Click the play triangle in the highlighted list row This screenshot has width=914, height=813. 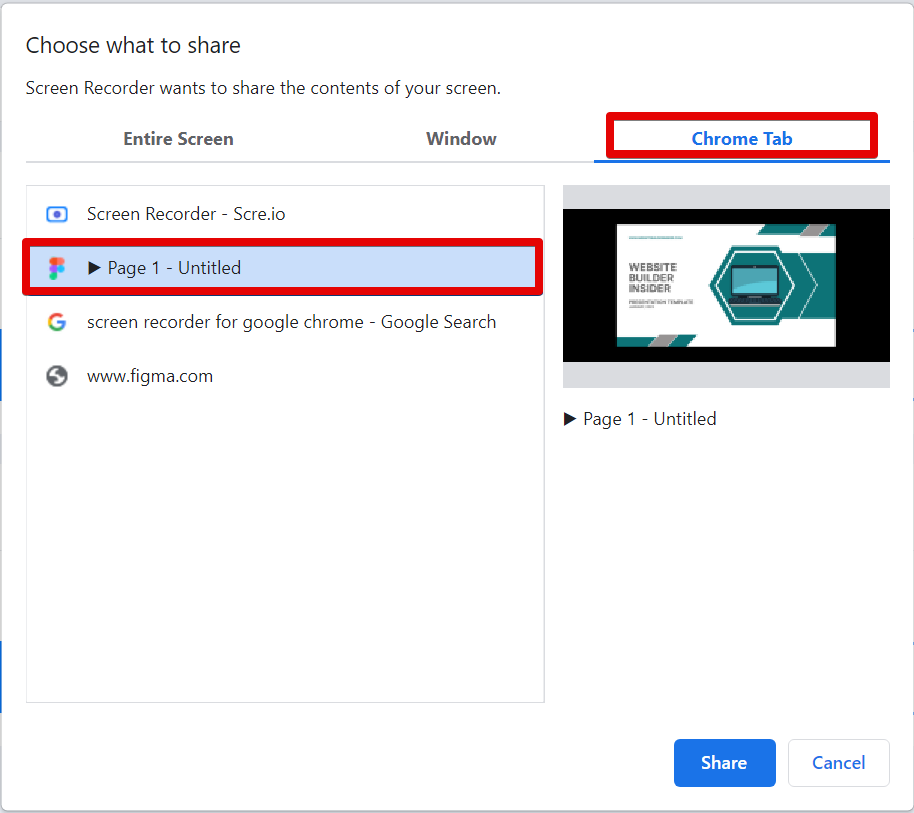pyautogui.click(x=95, y=268)
